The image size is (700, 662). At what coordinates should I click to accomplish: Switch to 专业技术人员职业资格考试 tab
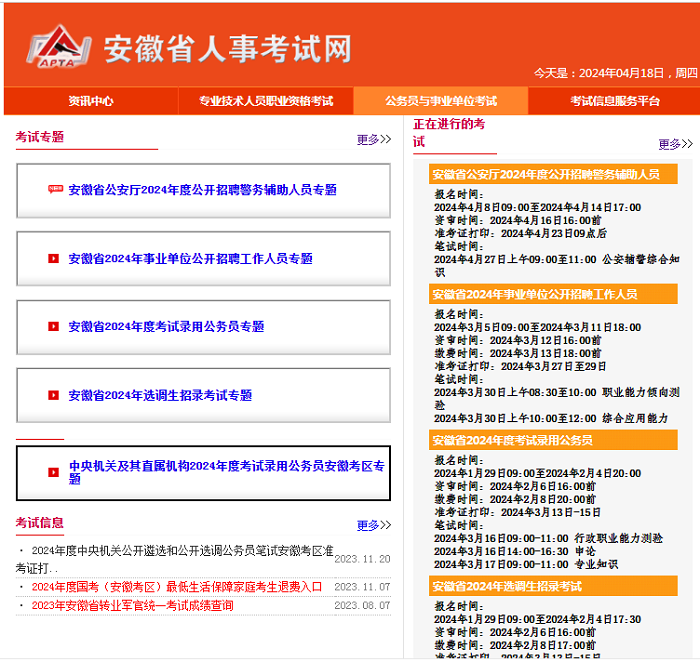tap(265, 101)
